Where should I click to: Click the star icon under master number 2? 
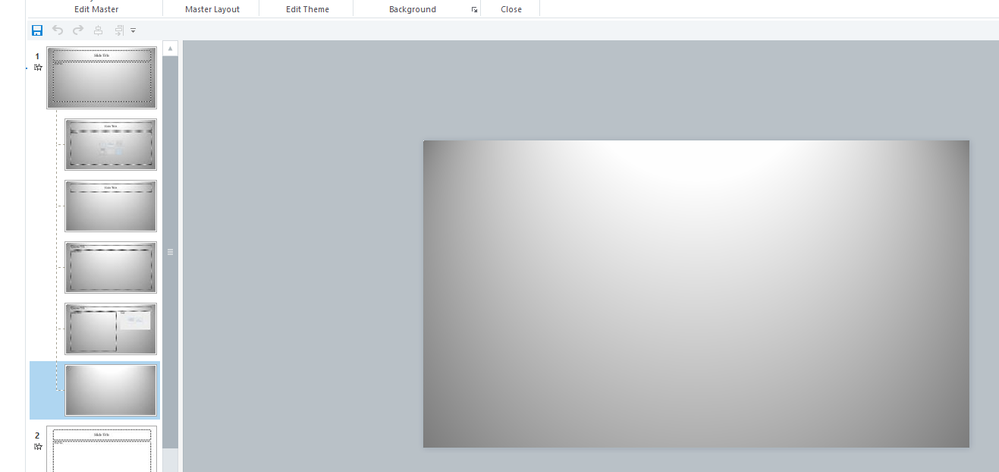tap(38, 447)
